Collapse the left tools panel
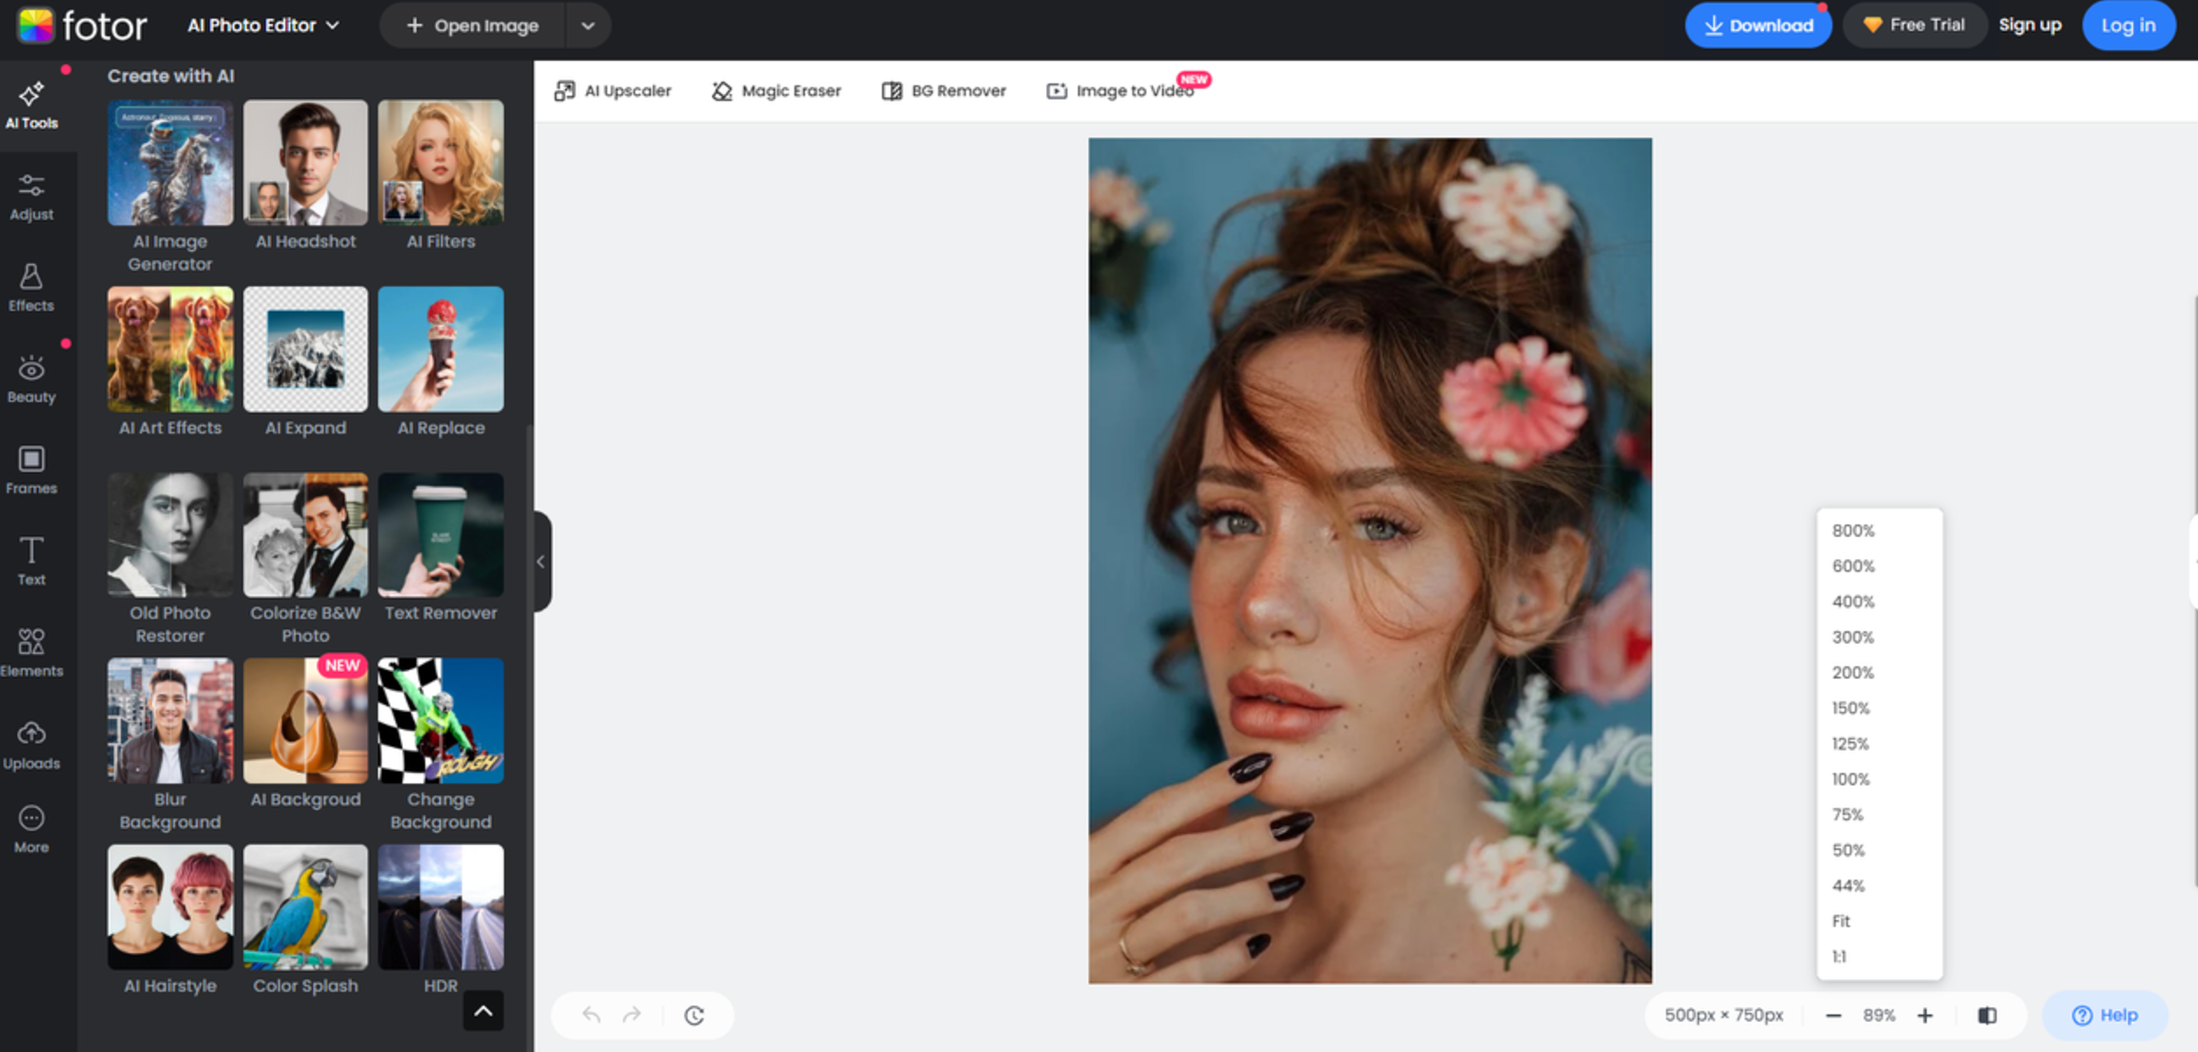This screenshot has width=2198, height=1052. (541, 561)
